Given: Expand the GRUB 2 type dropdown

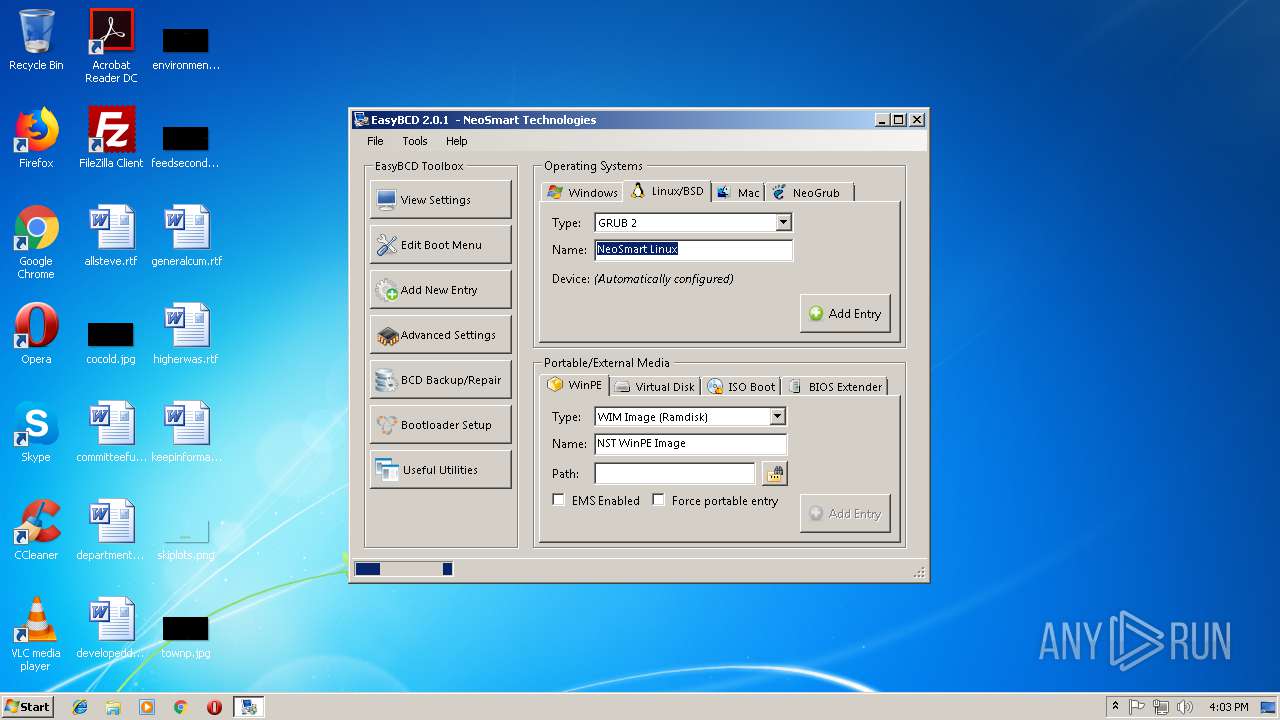Looking at the screenshot, I should (x=783, y=223).
